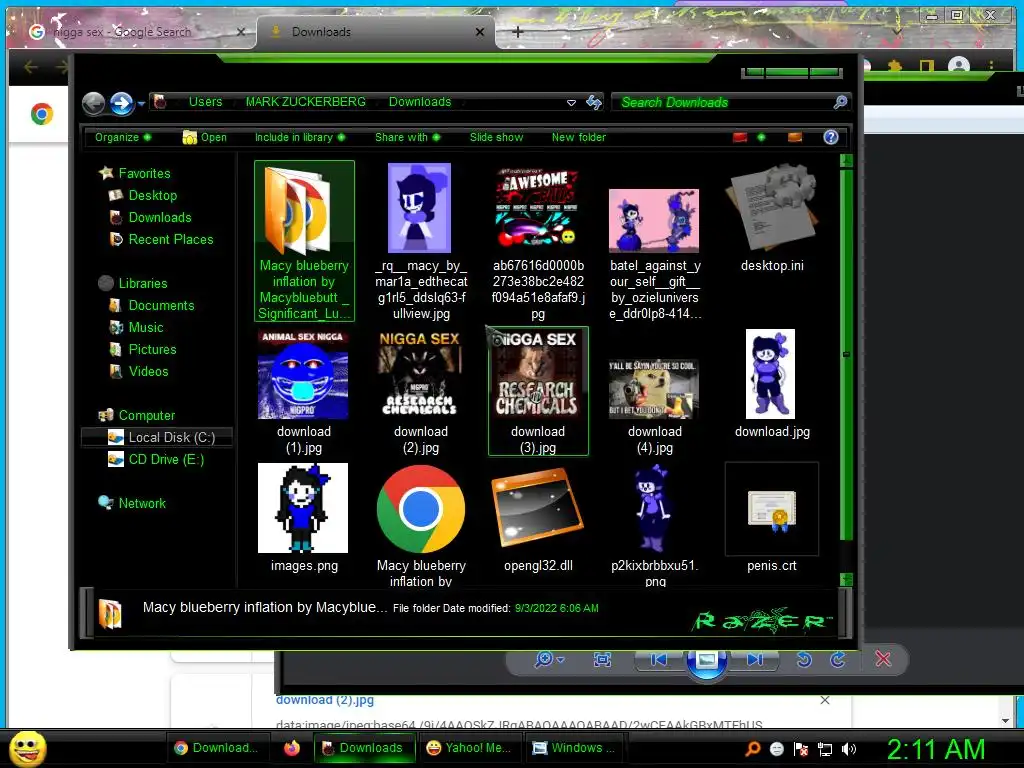Select Favorites in the navigation pane
The height and width of the screenshot is (768, 1024).
tap(144, 173)
